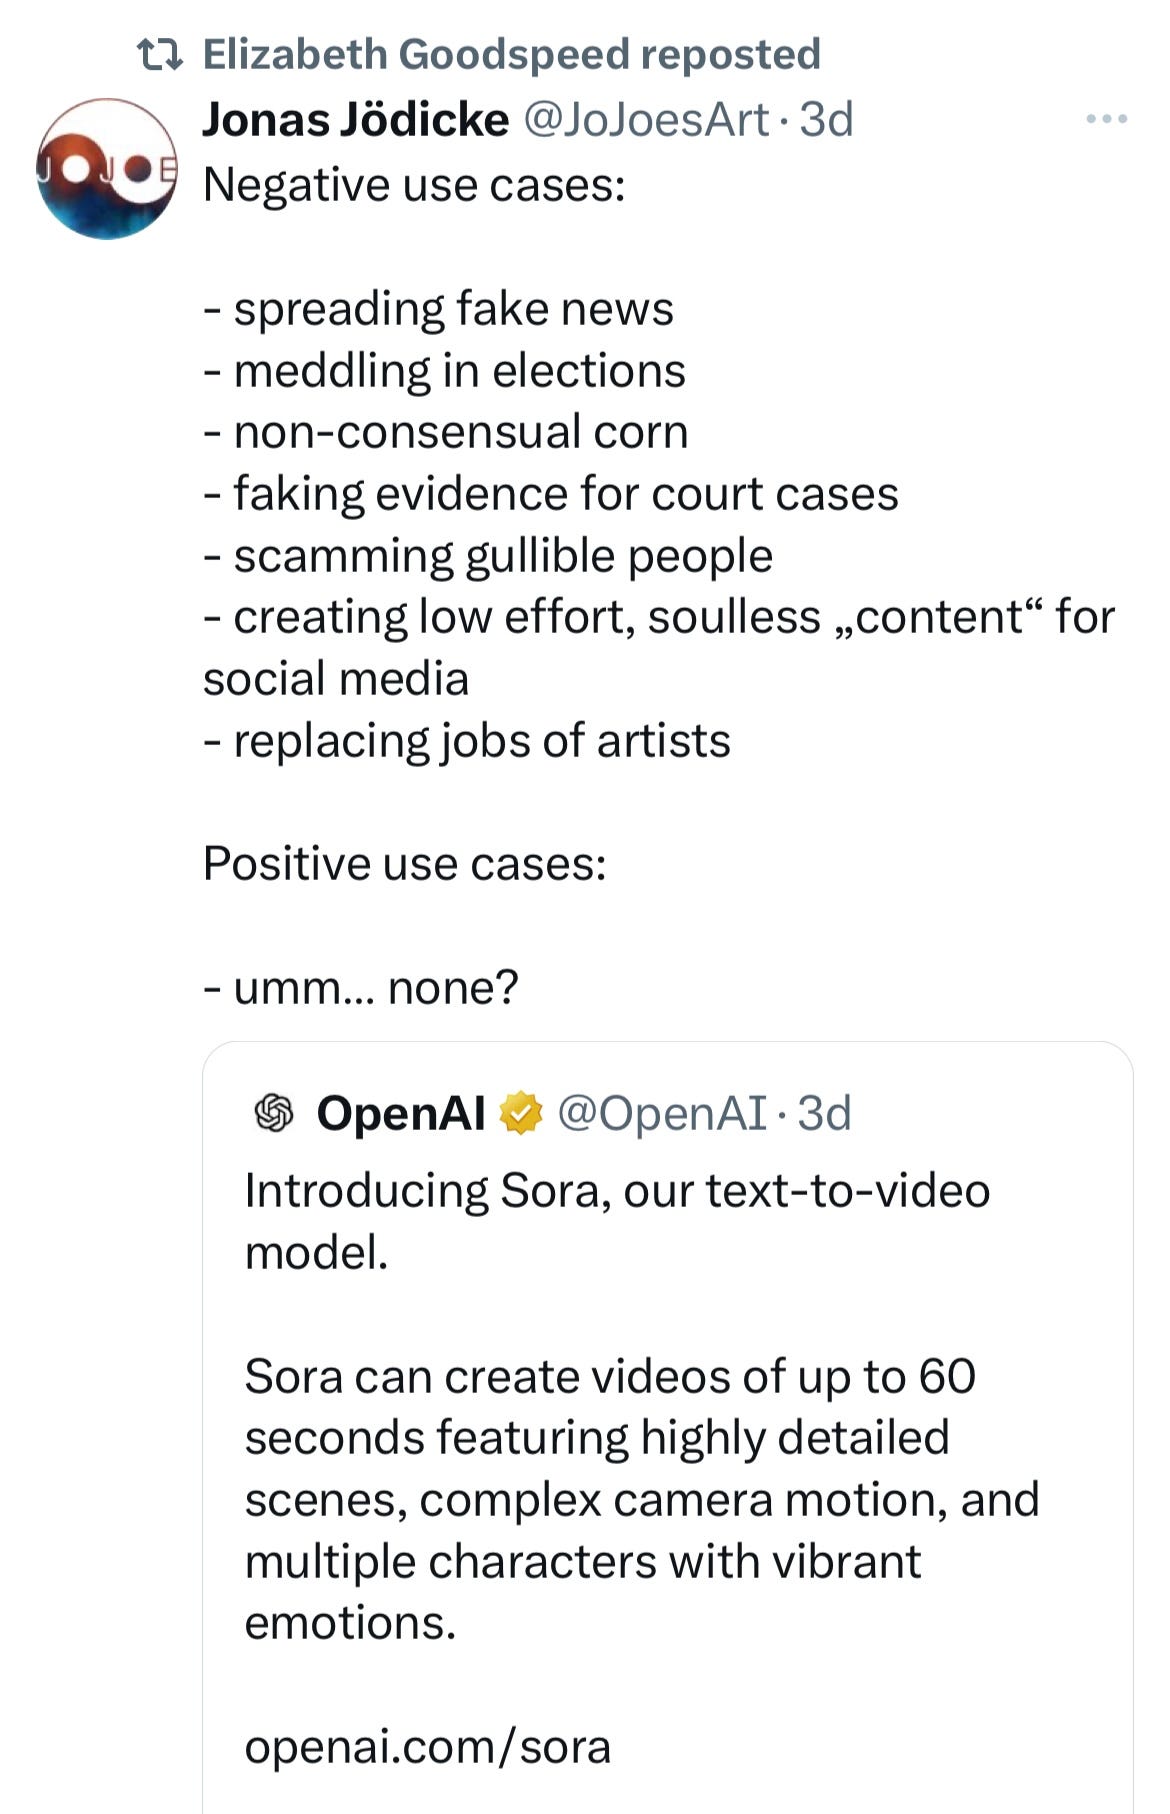Click the "Negative use cases:" line
The image size is (1170, 1814).
(414, 185)
